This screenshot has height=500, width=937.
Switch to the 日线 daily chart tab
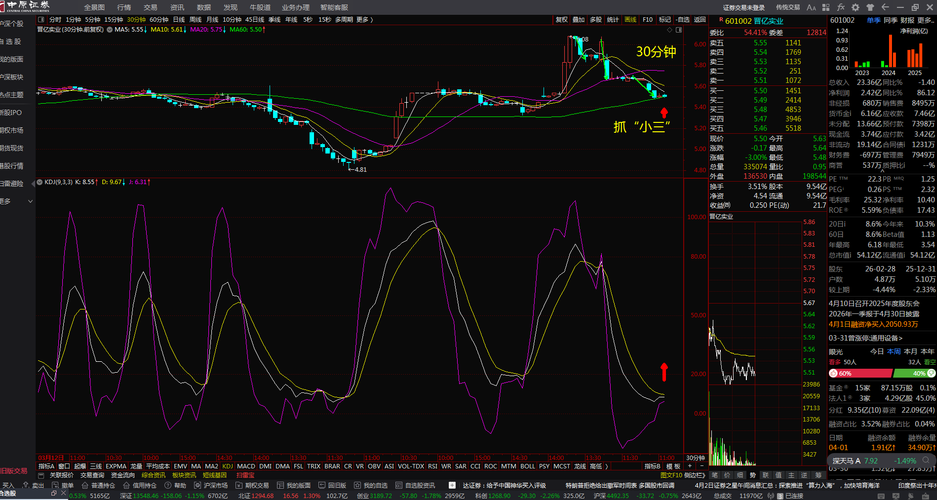click(x=178, y=19)
